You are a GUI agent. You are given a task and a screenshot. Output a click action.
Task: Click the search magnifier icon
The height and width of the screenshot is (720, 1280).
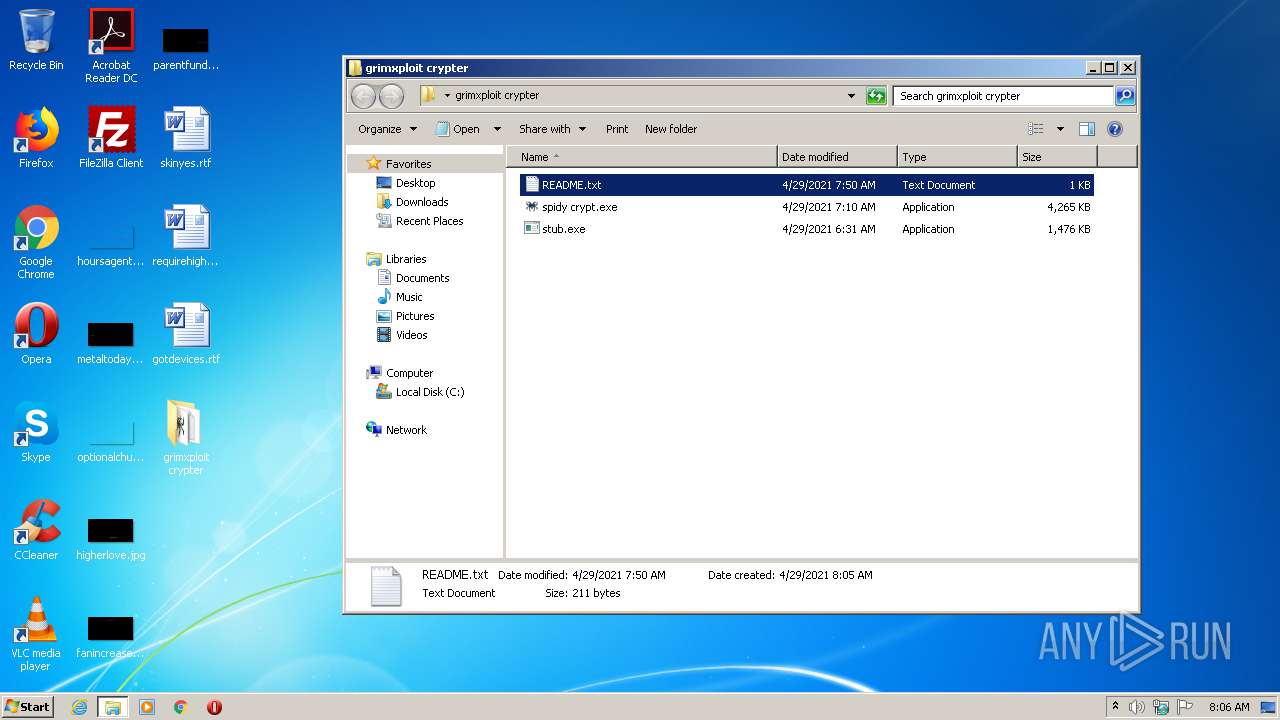[1125, 96]
